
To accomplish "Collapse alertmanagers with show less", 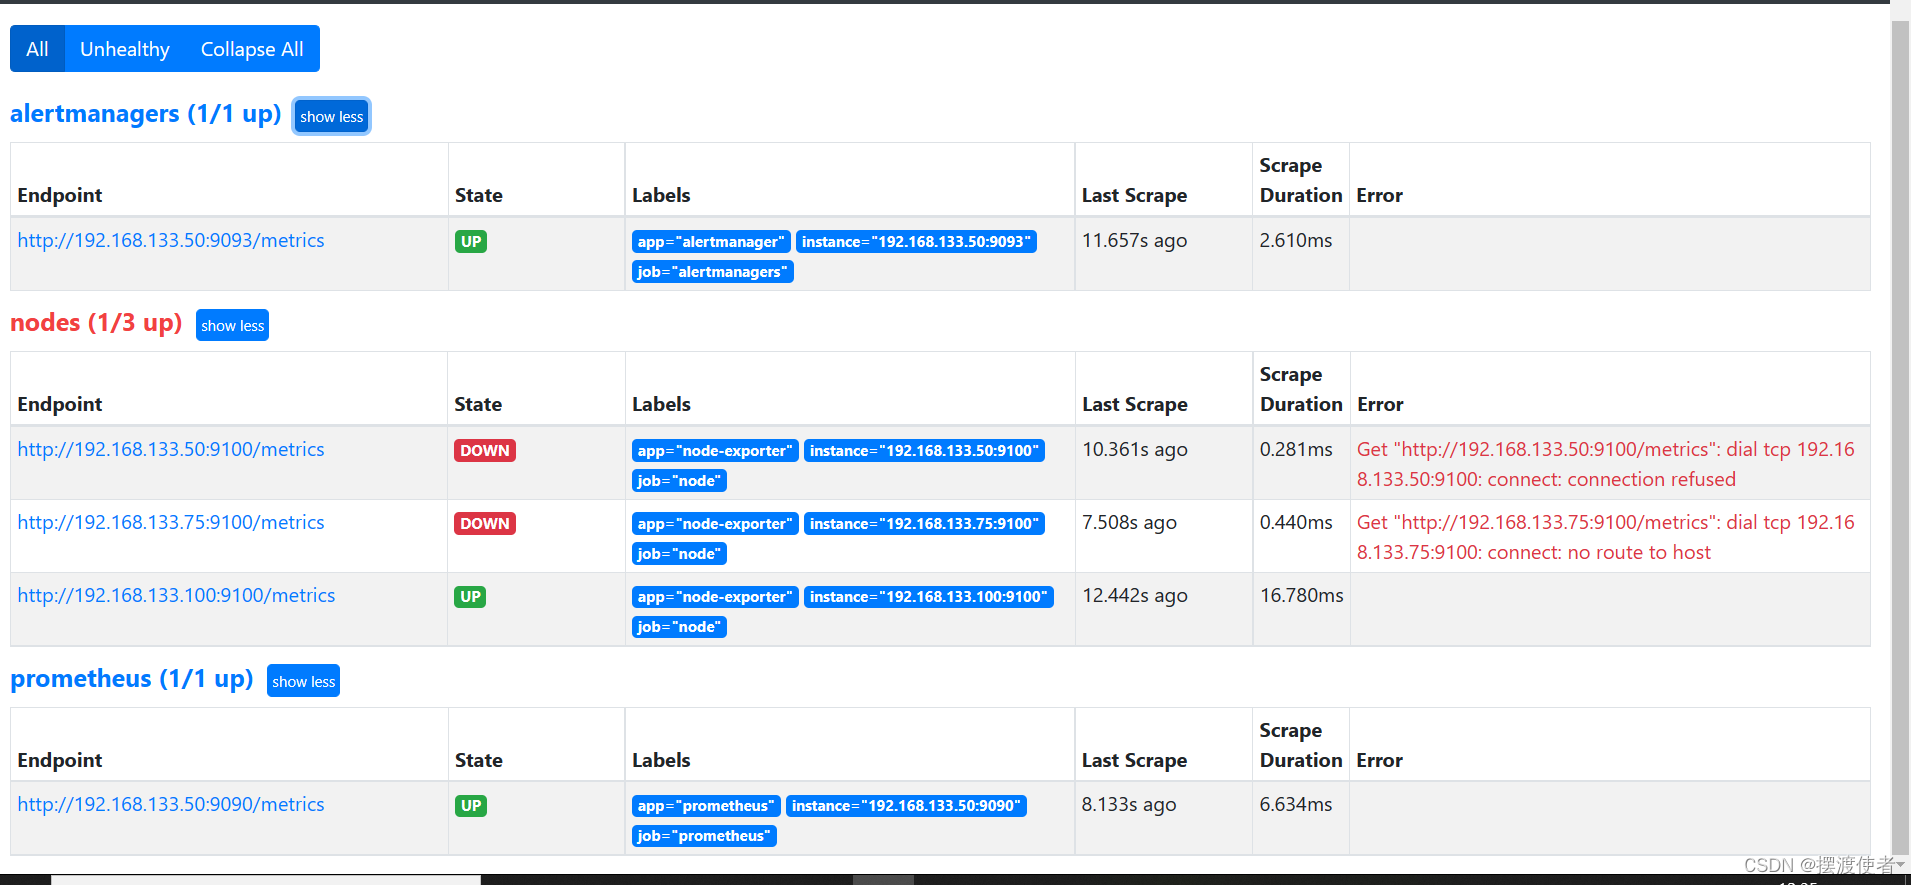I will (332, 117).
